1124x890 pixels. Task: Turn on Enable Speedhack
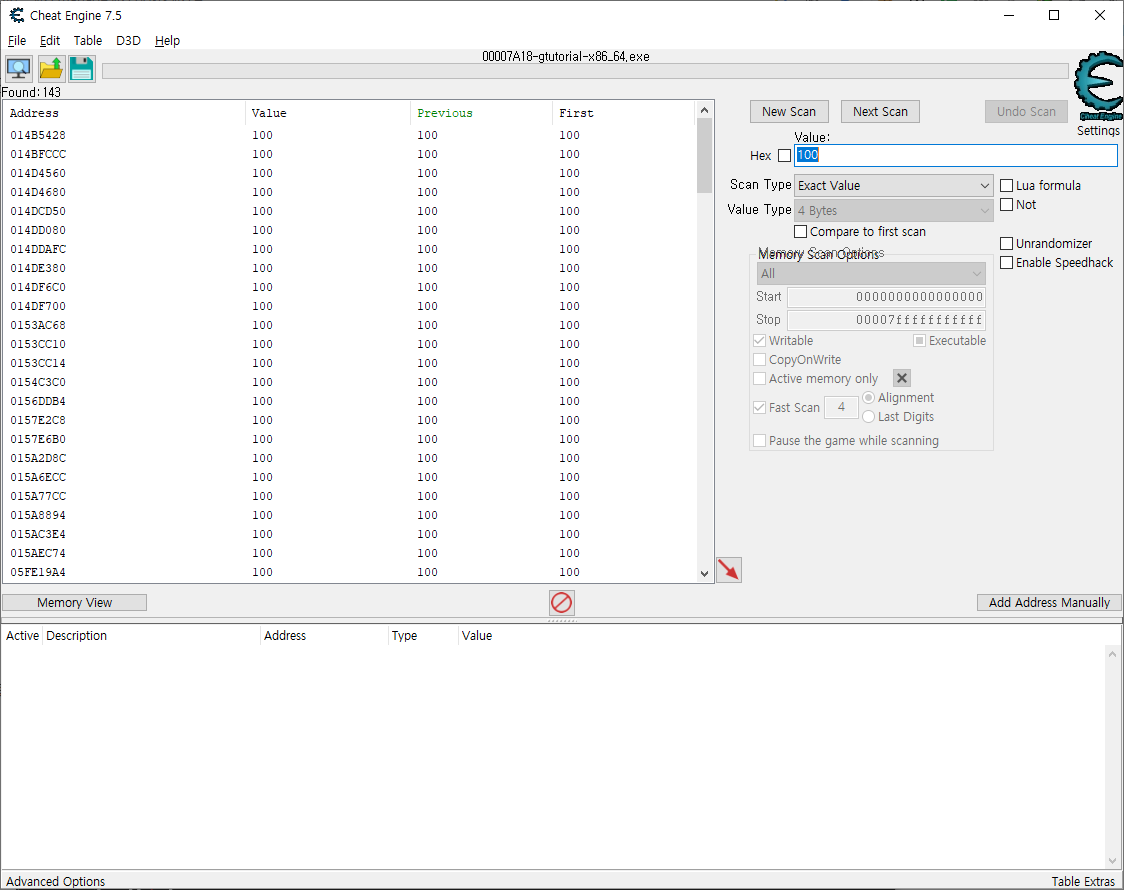(x=1006, y=263)
